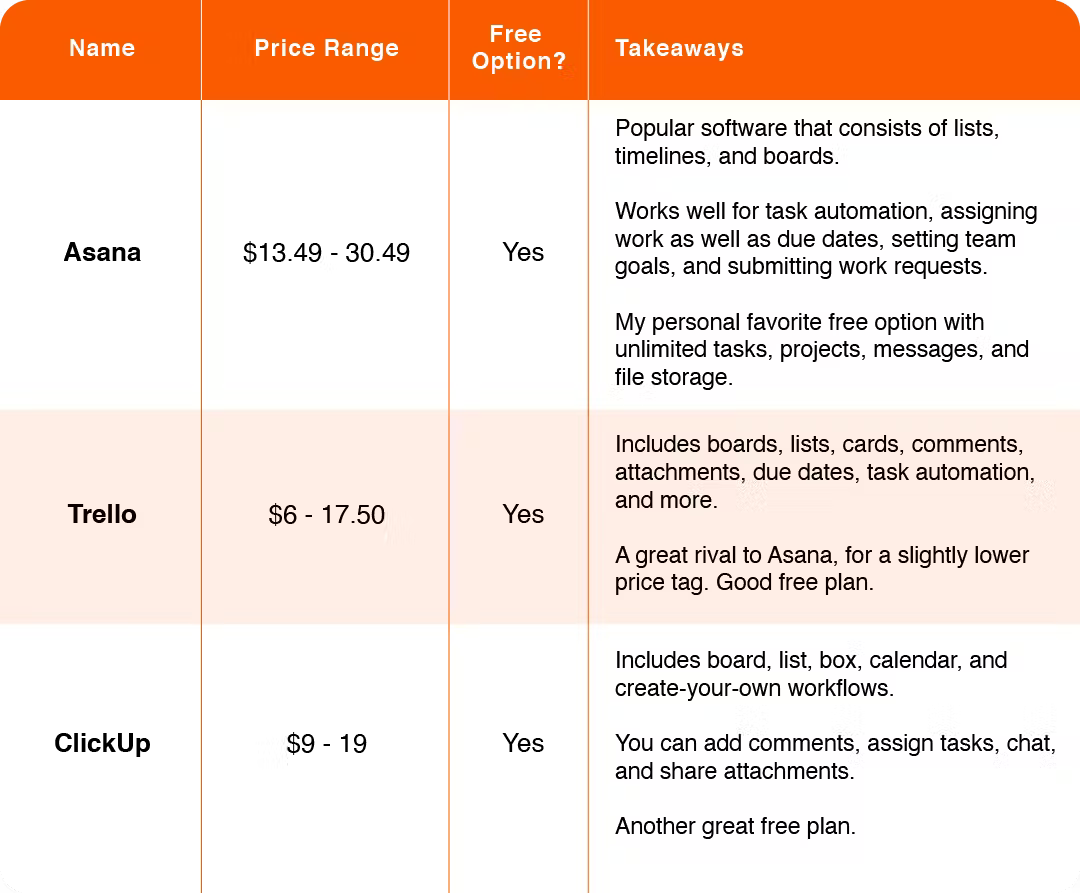Select the 'Works well for task automation' text

pyautogui.click(x=826, y=238)
